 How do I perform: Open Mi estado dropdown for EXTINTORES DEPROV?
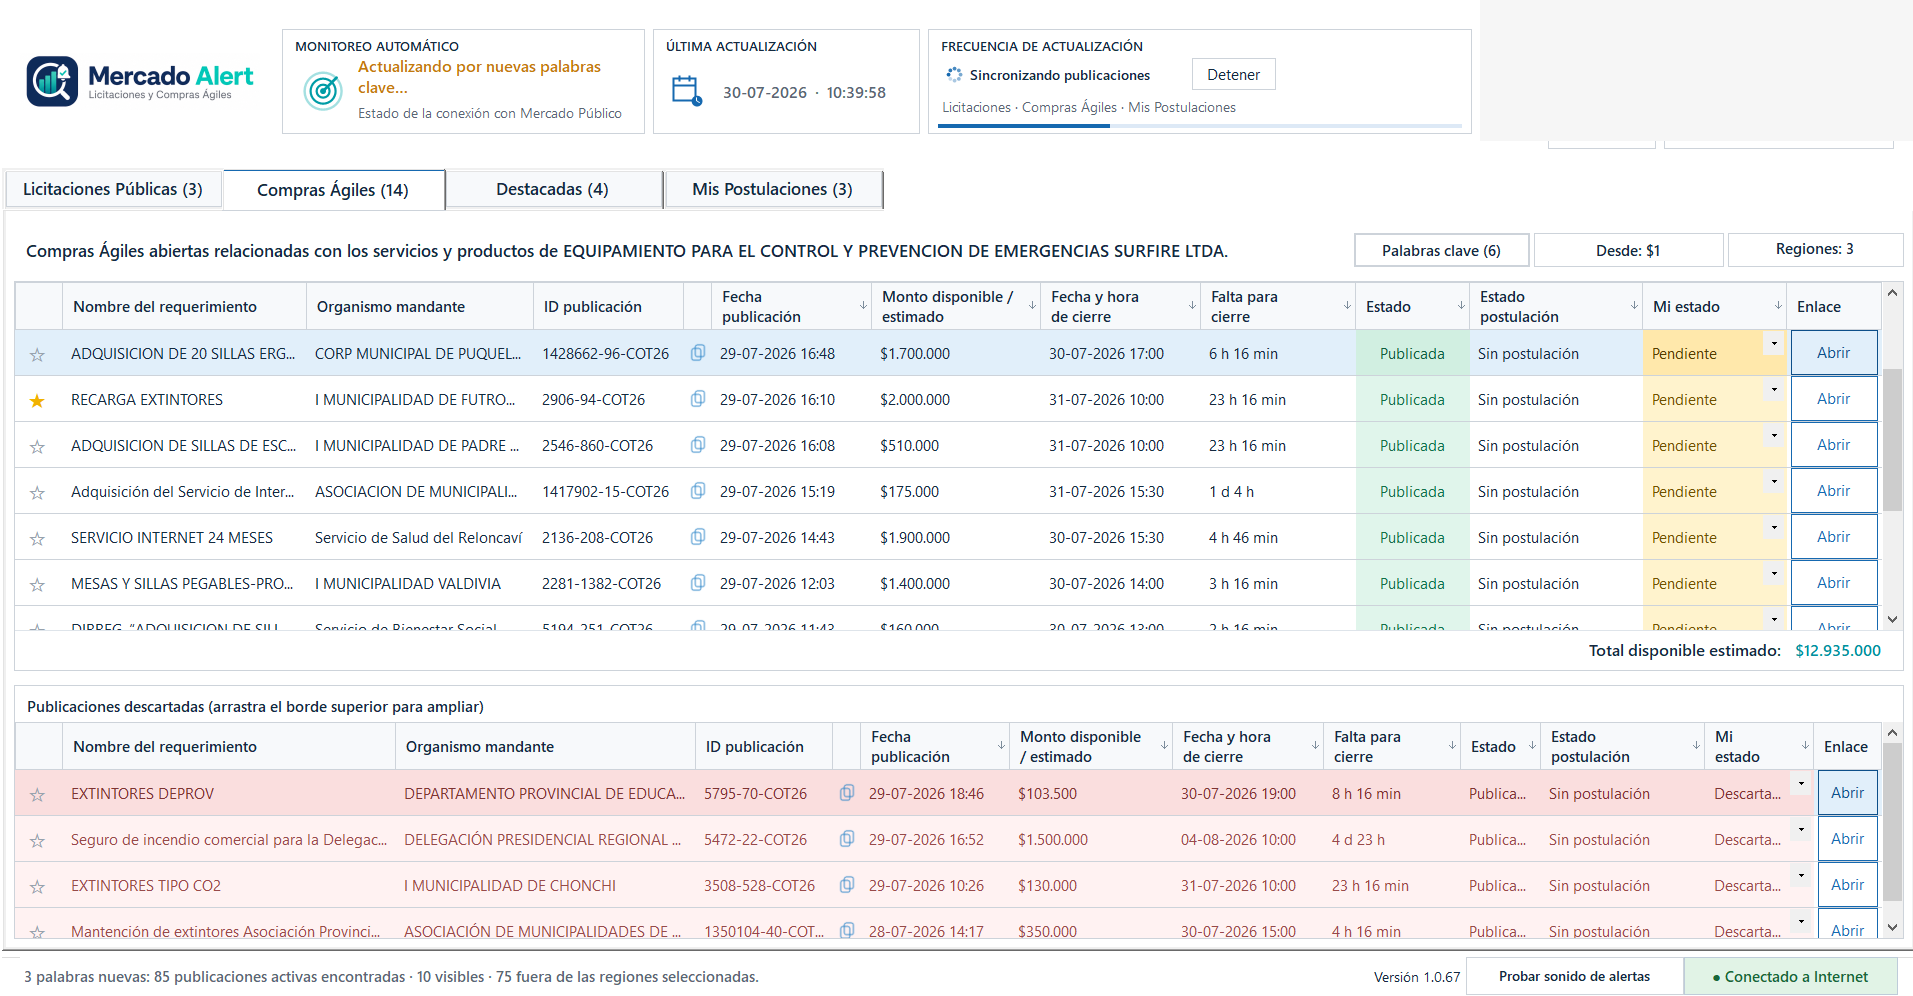tap(1802, 784)
